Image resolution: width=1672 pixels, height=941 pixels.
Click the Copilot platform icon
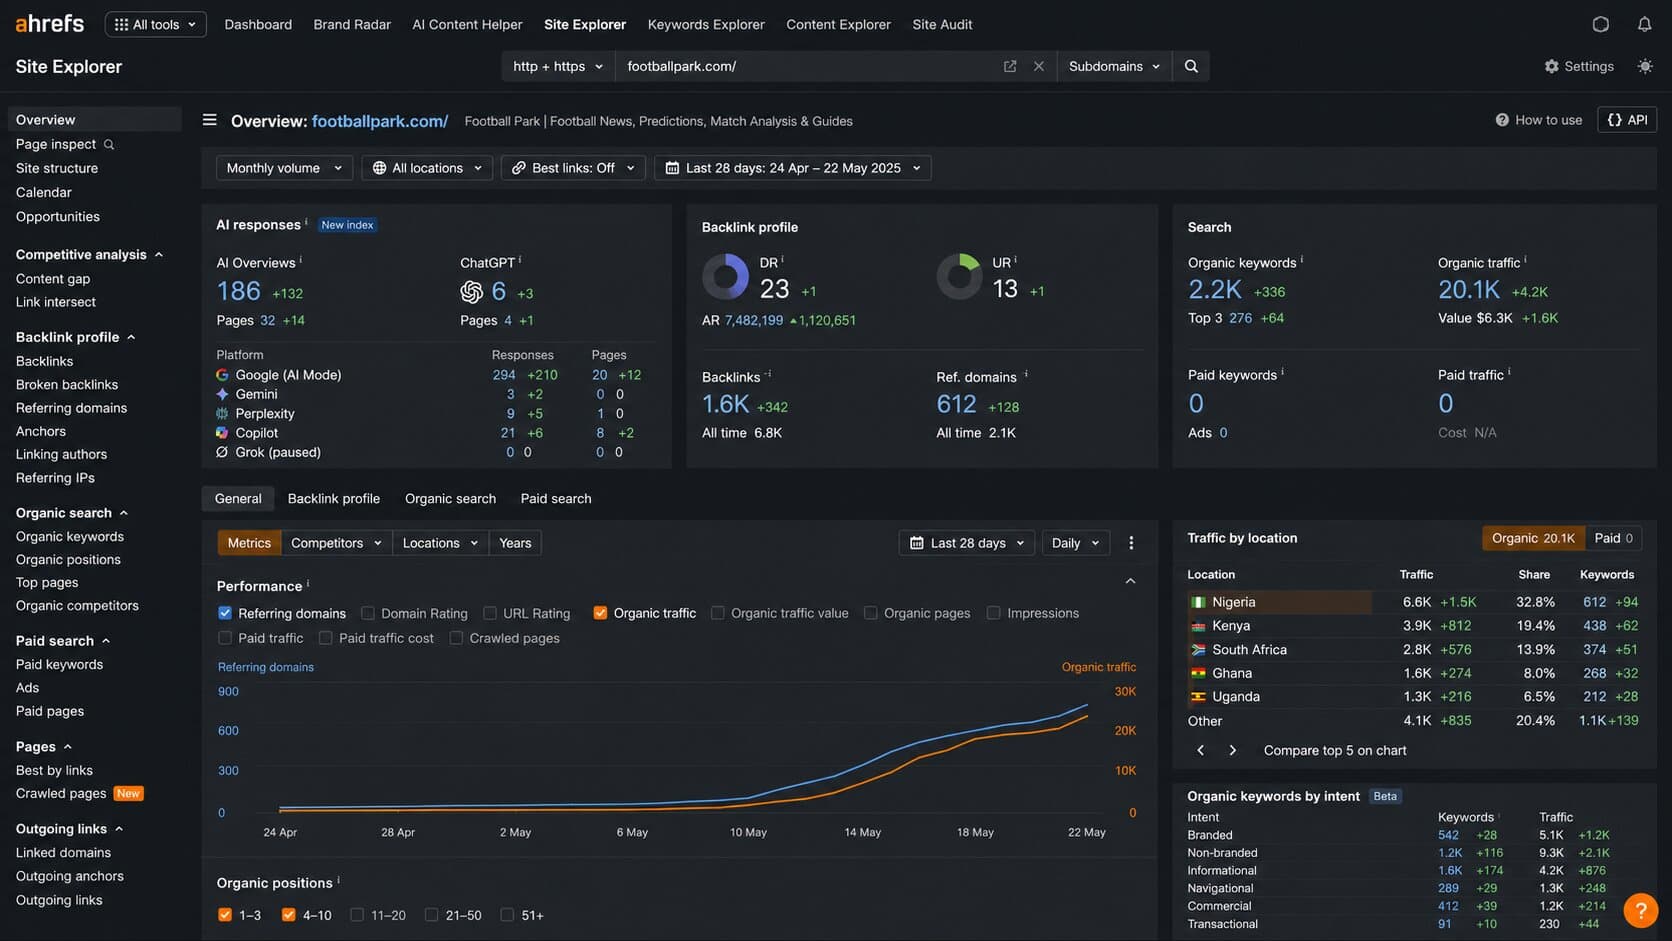point(222,433)
